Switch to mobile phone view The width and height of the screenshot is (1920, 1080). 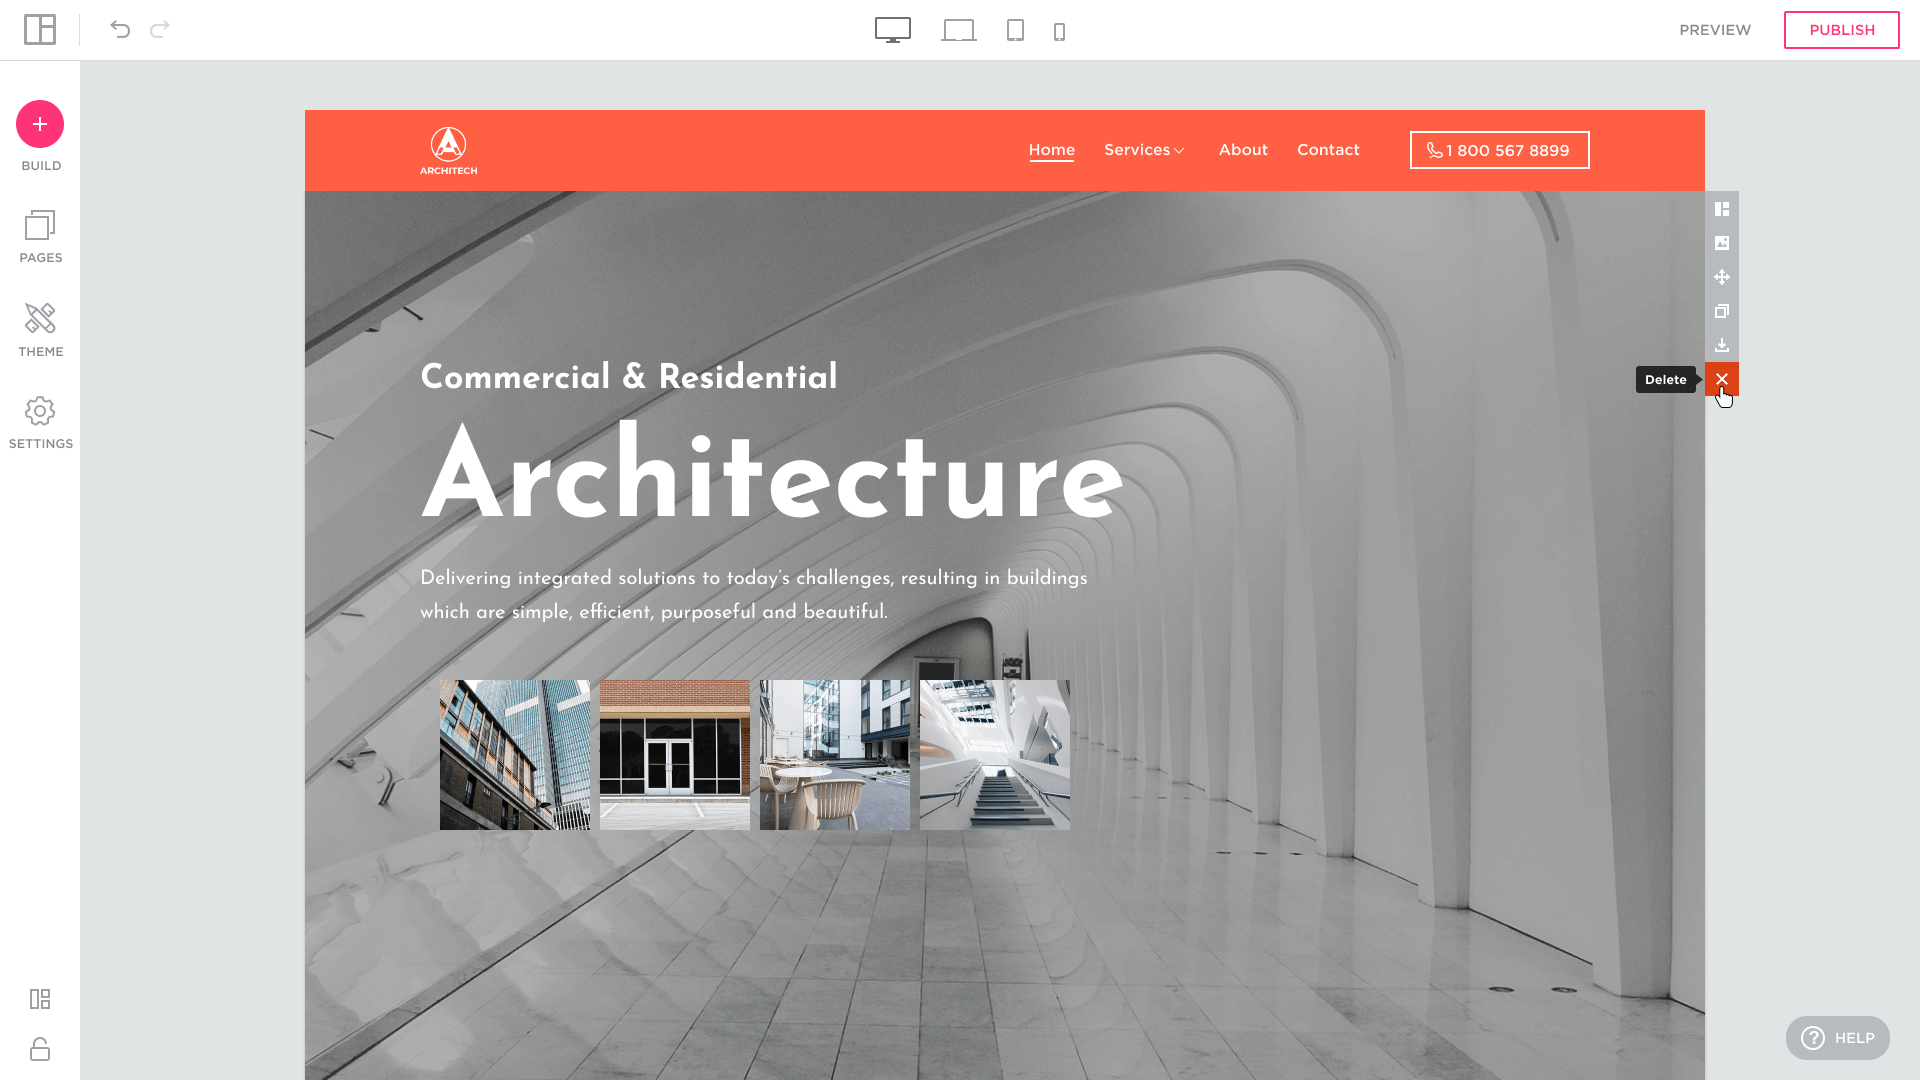point(1059,32)
